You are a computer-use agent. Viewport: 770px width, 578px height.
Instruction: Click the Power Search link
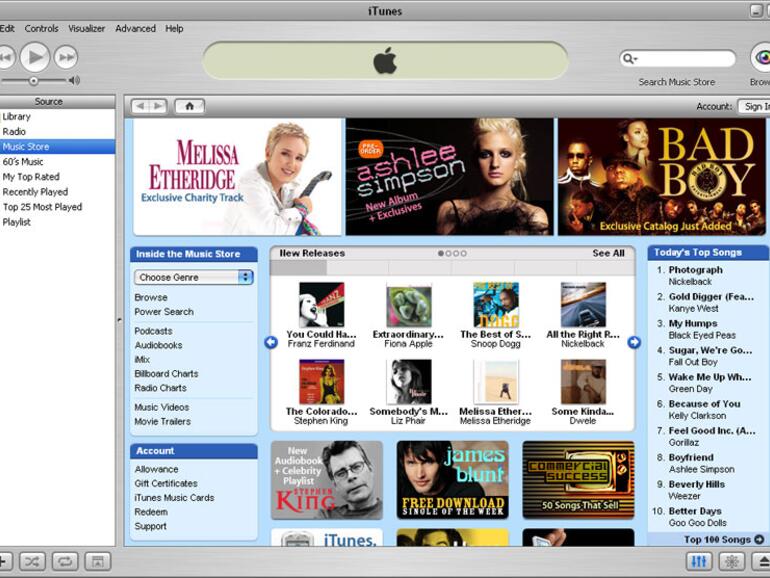click(164, 312)
